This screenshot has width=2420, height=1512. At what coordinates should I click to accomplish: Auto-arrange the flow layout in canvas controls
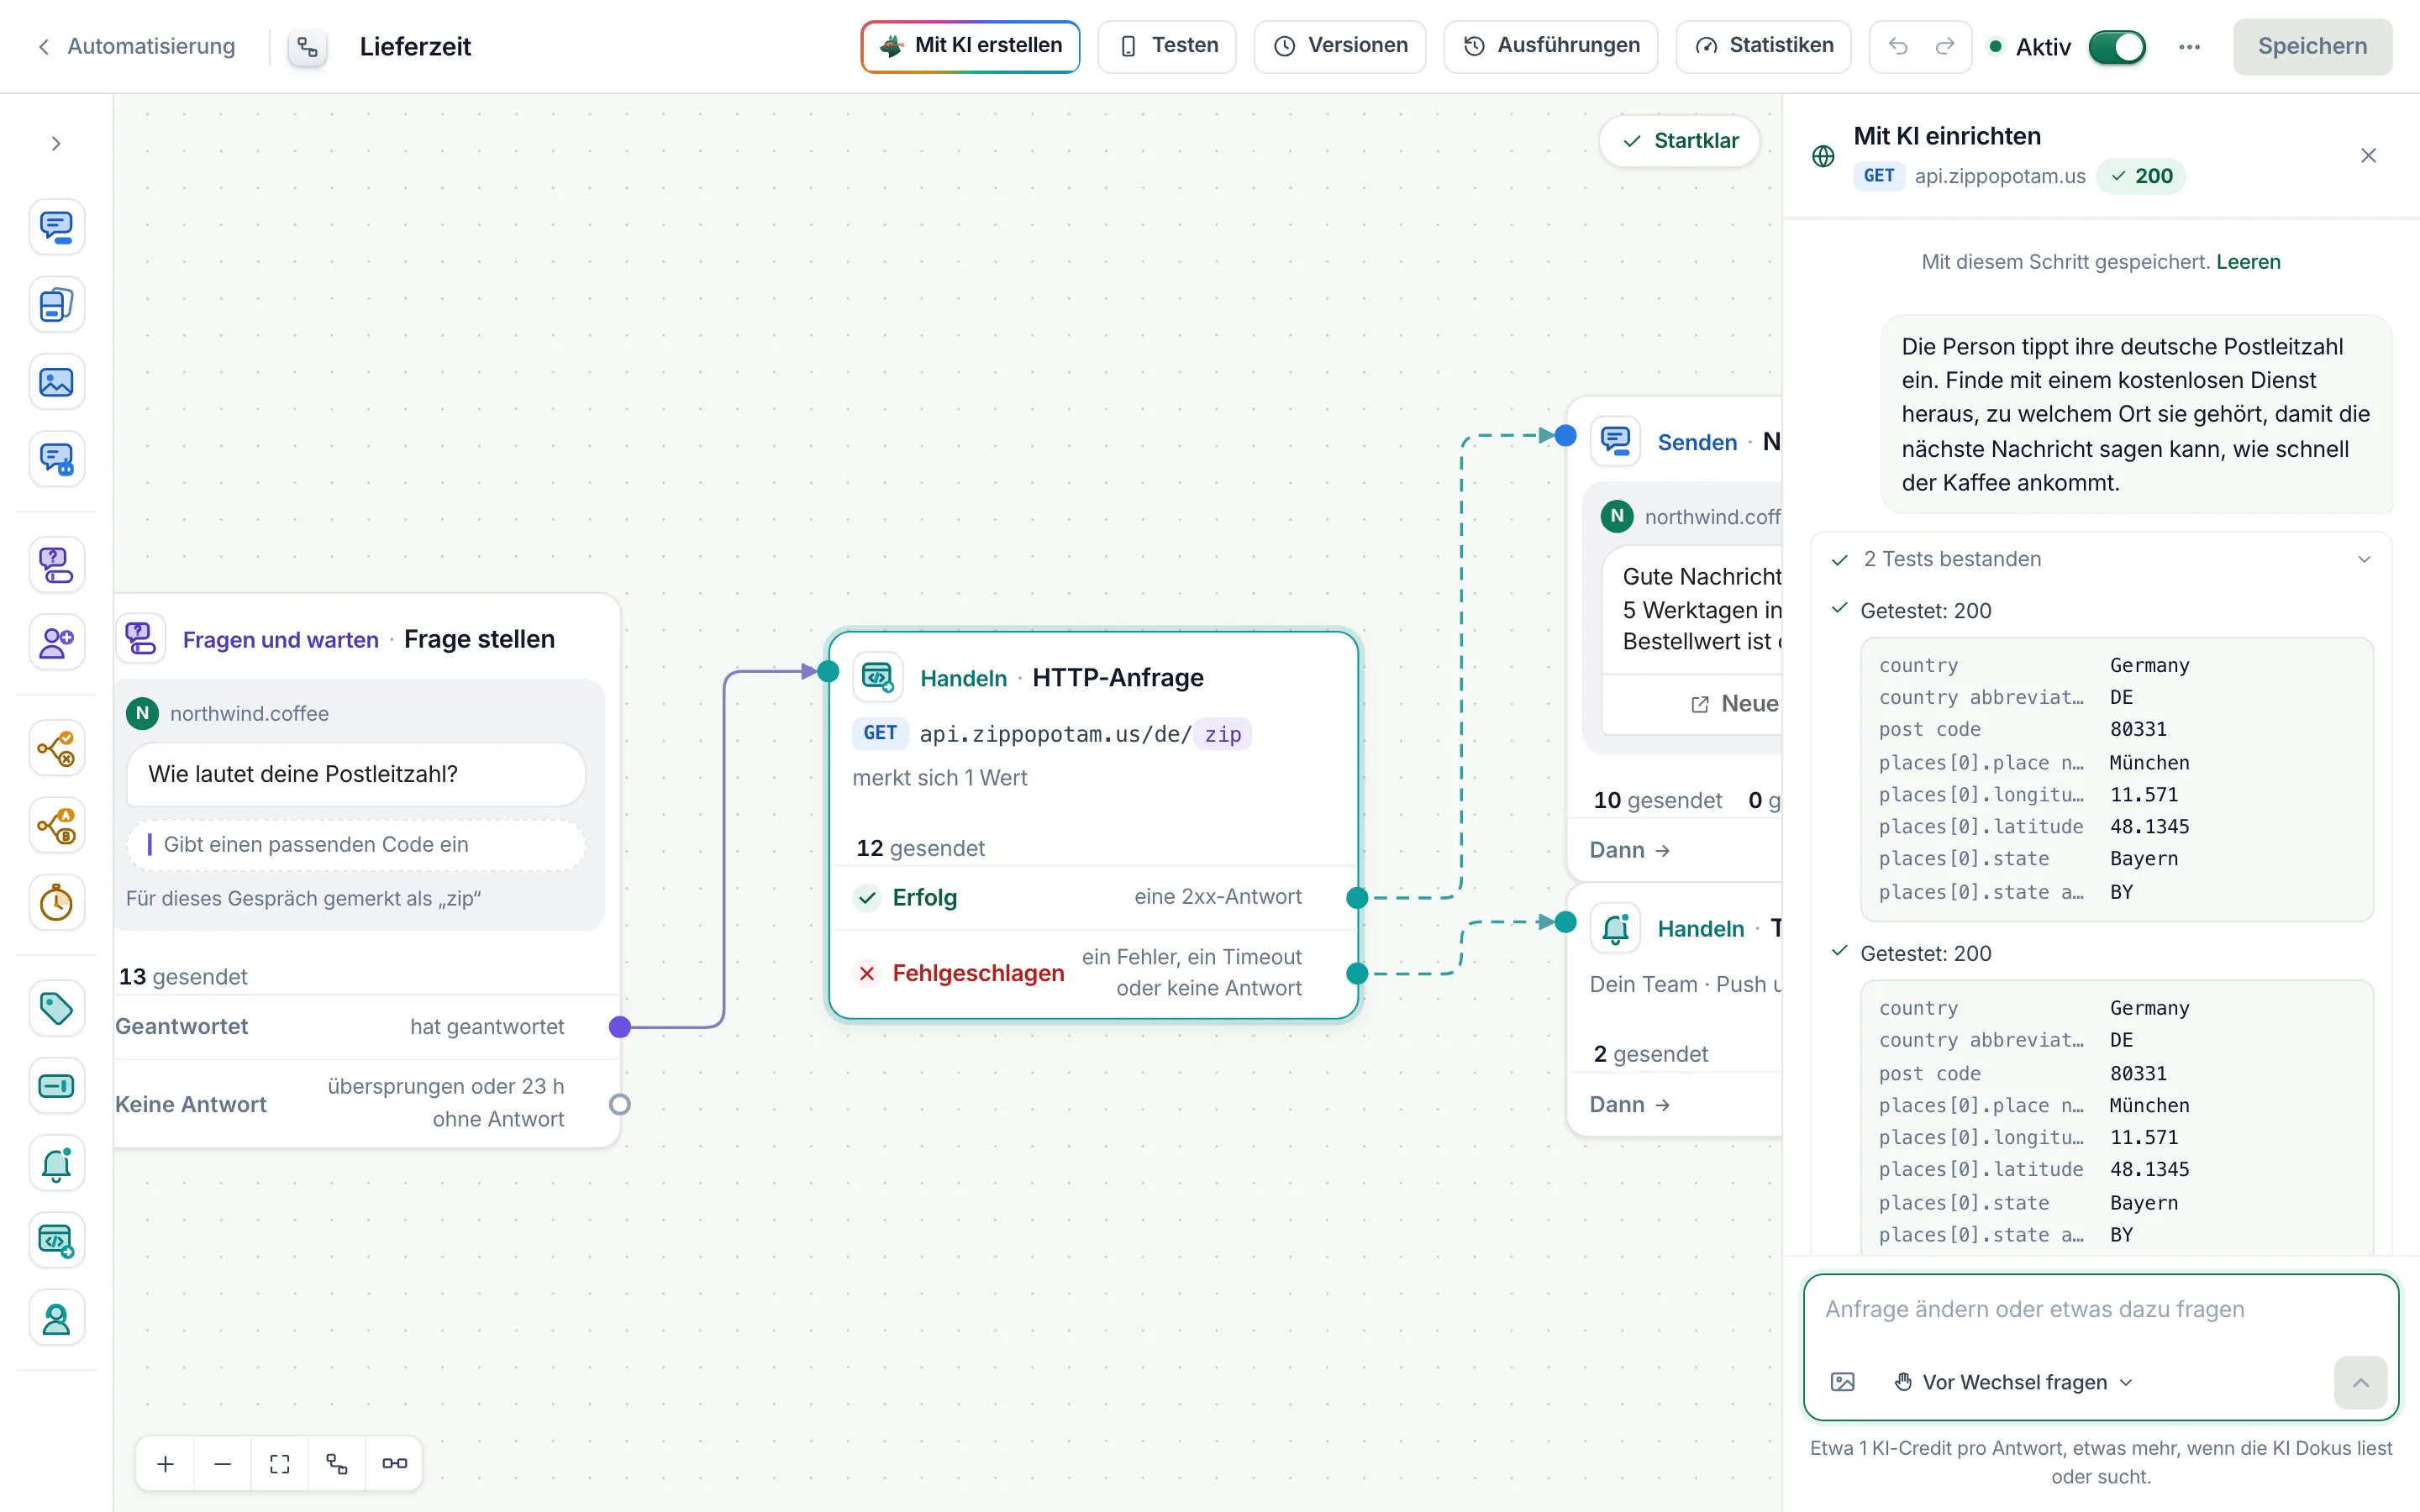coord(337,1464)
